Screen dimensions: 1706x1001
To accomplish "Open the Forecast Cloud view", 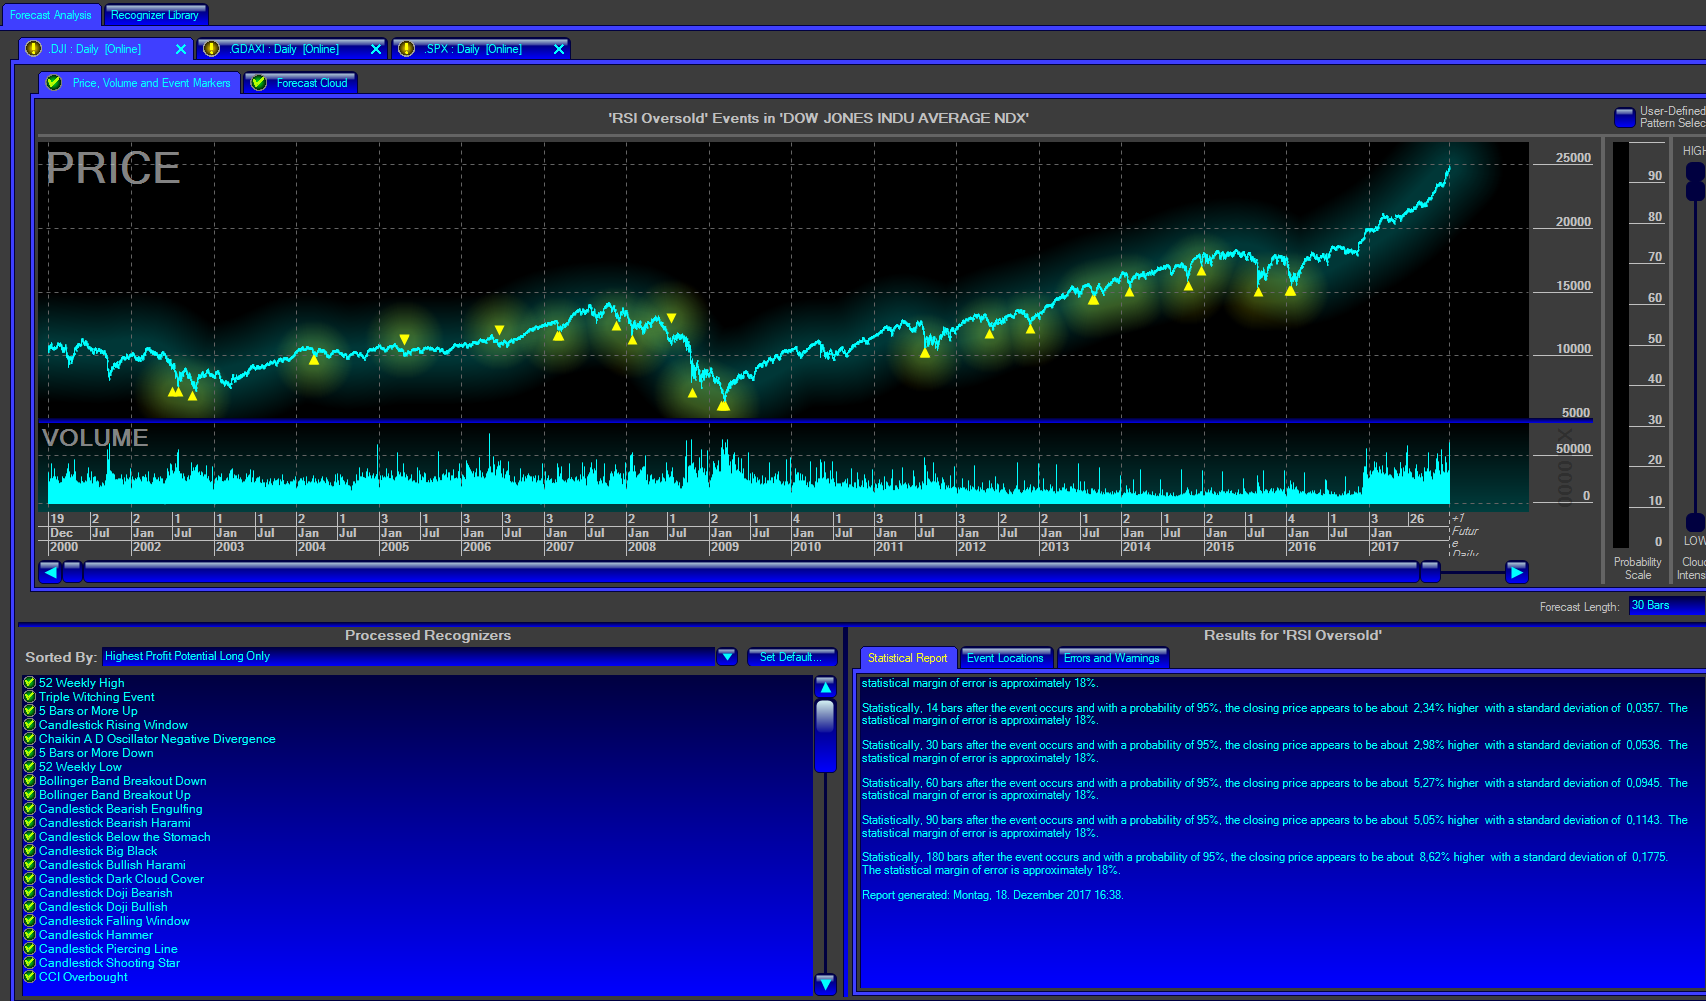I will (x=300, y=83).
